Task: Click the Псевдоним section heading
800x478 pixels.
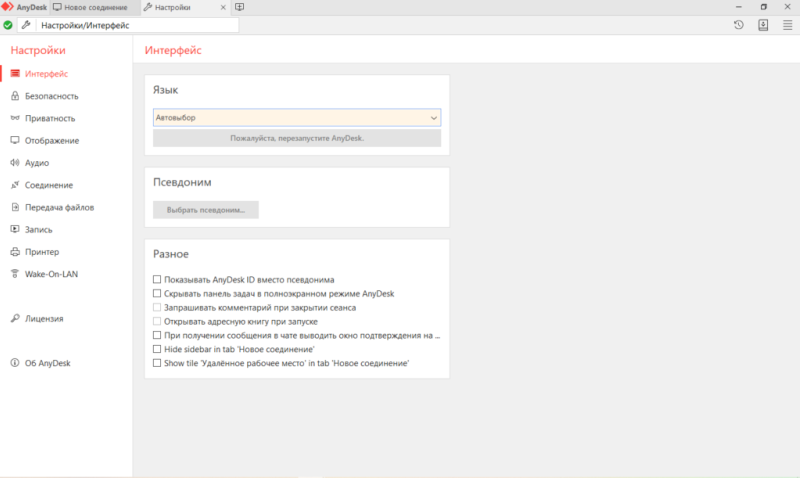Action: click(x=182, y=182)
